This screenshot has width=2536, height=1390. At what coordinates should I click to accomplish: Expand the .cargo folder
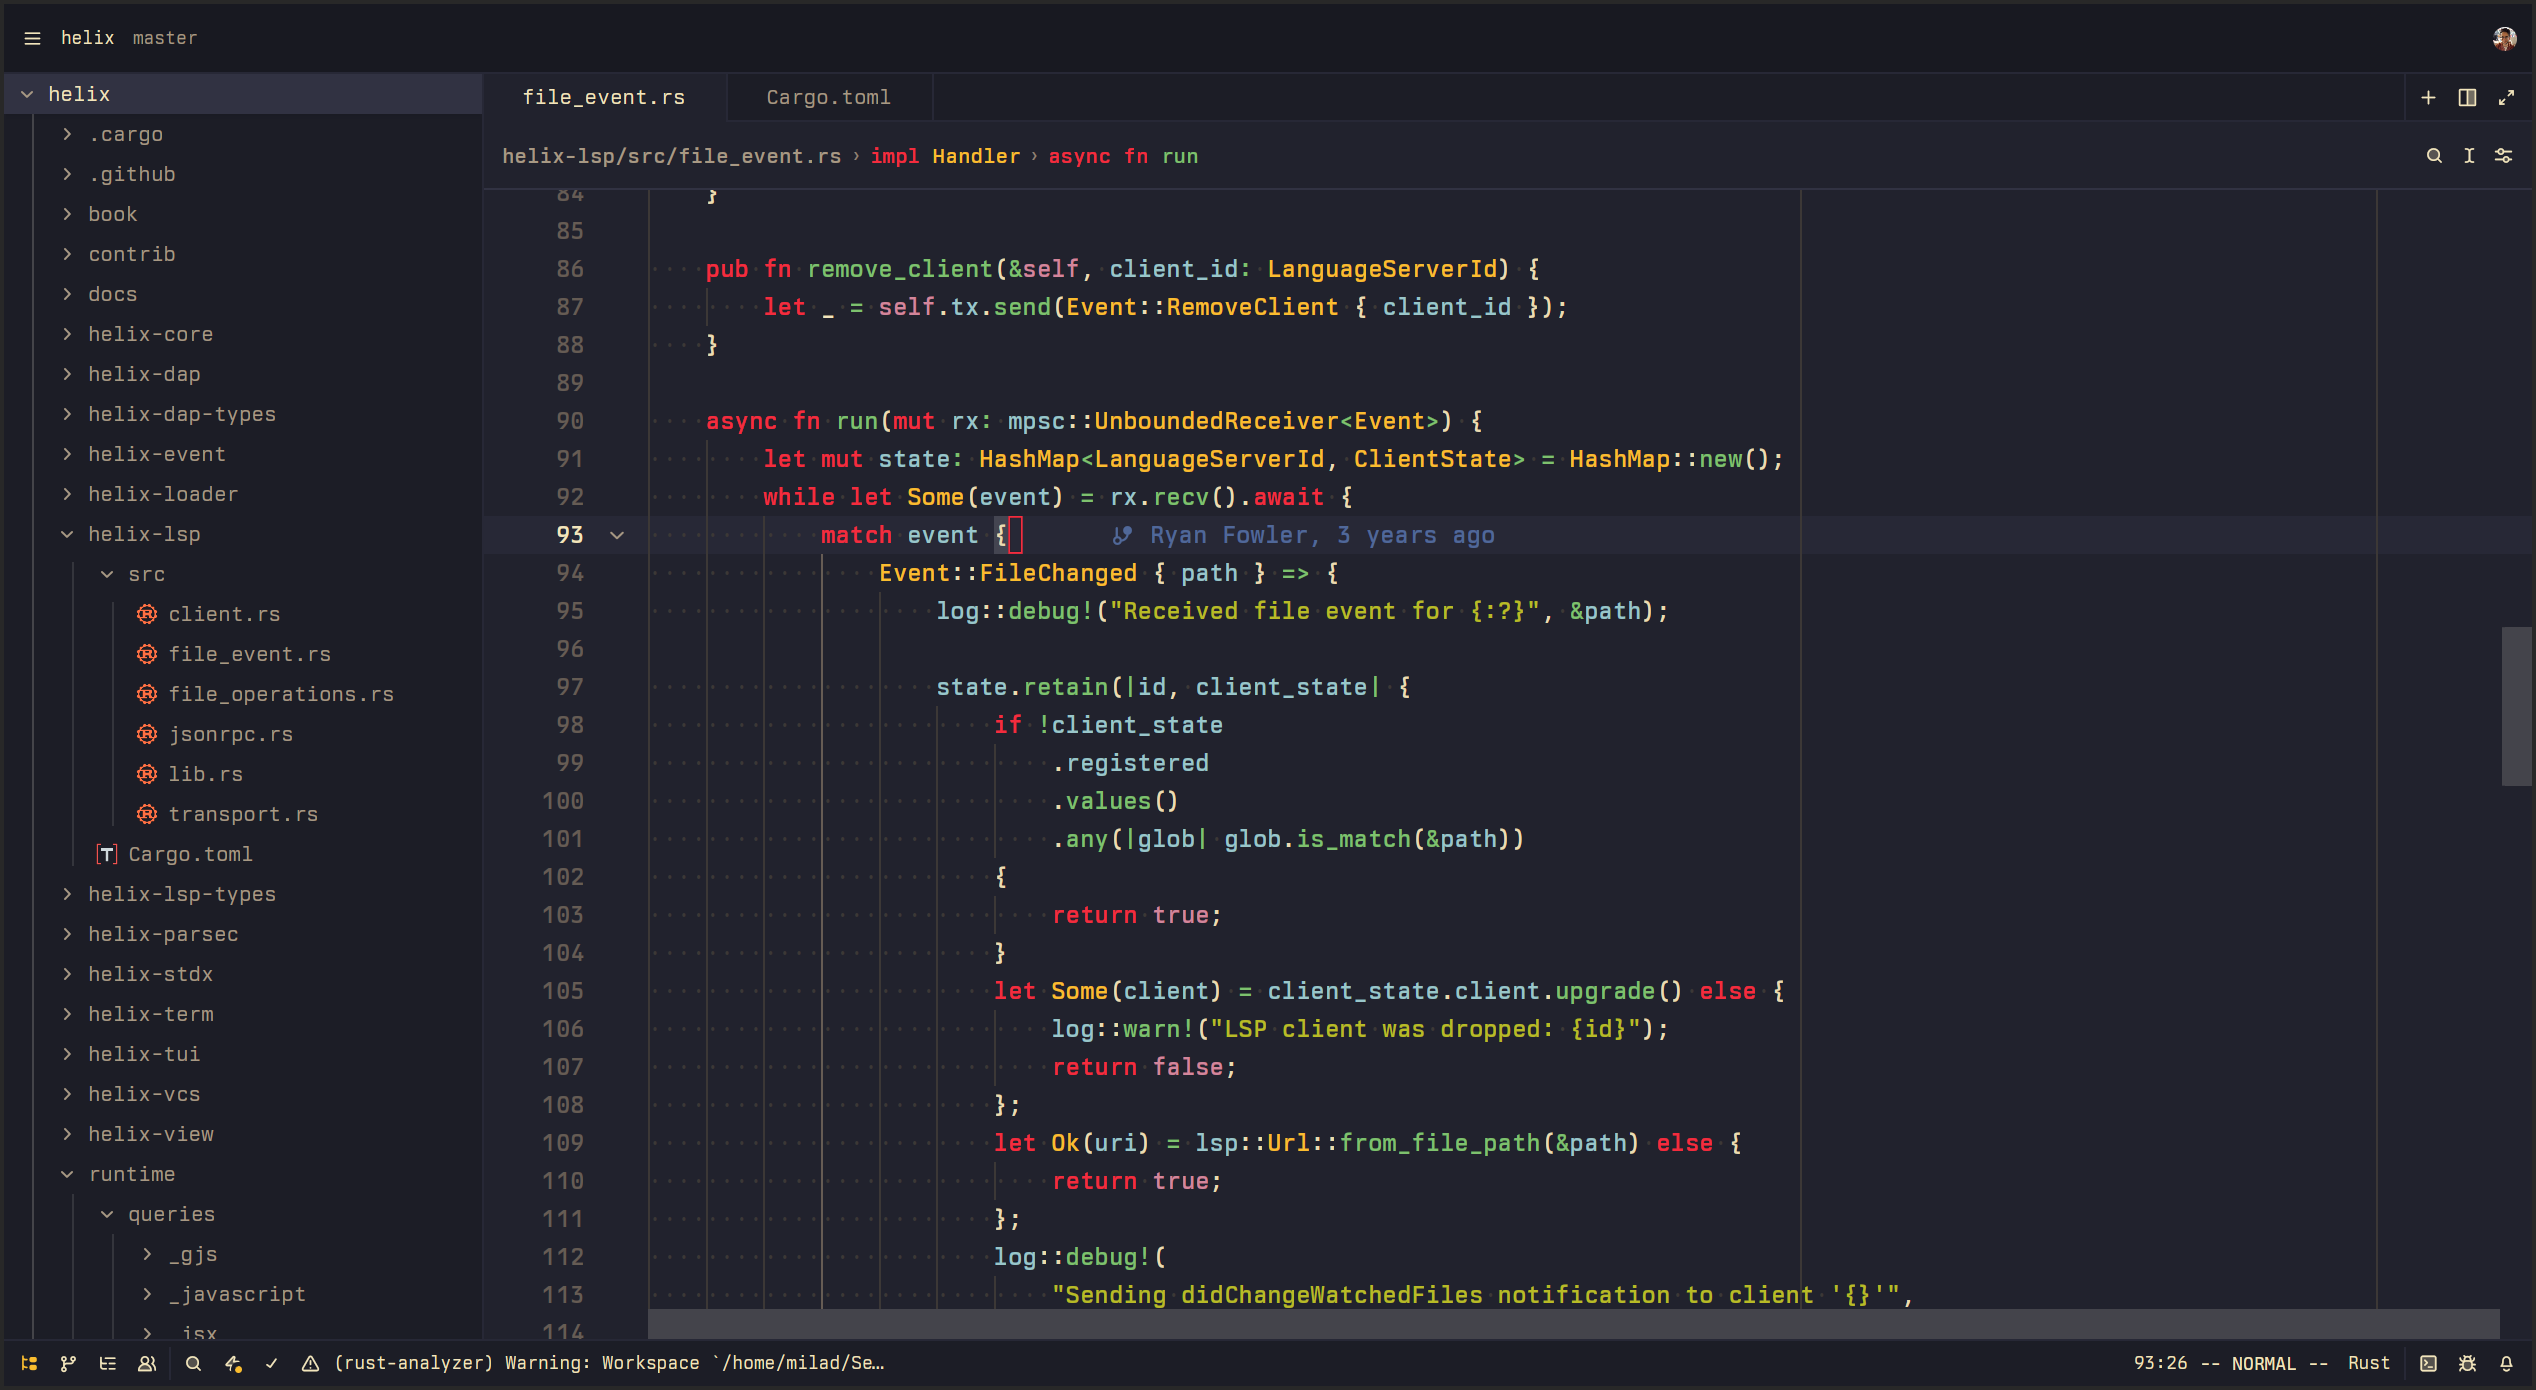point(67,134)
